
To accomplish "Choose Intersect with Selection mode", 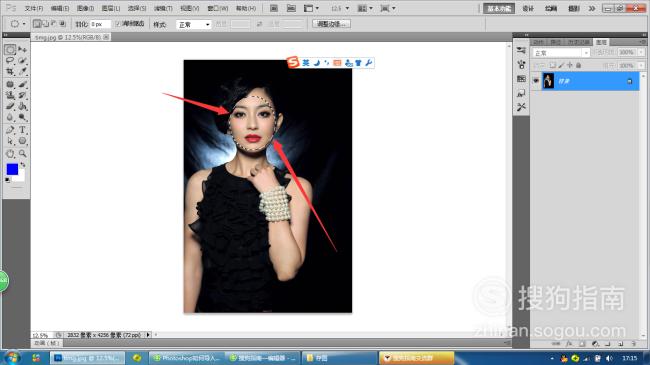I will [x=62, y=24].
